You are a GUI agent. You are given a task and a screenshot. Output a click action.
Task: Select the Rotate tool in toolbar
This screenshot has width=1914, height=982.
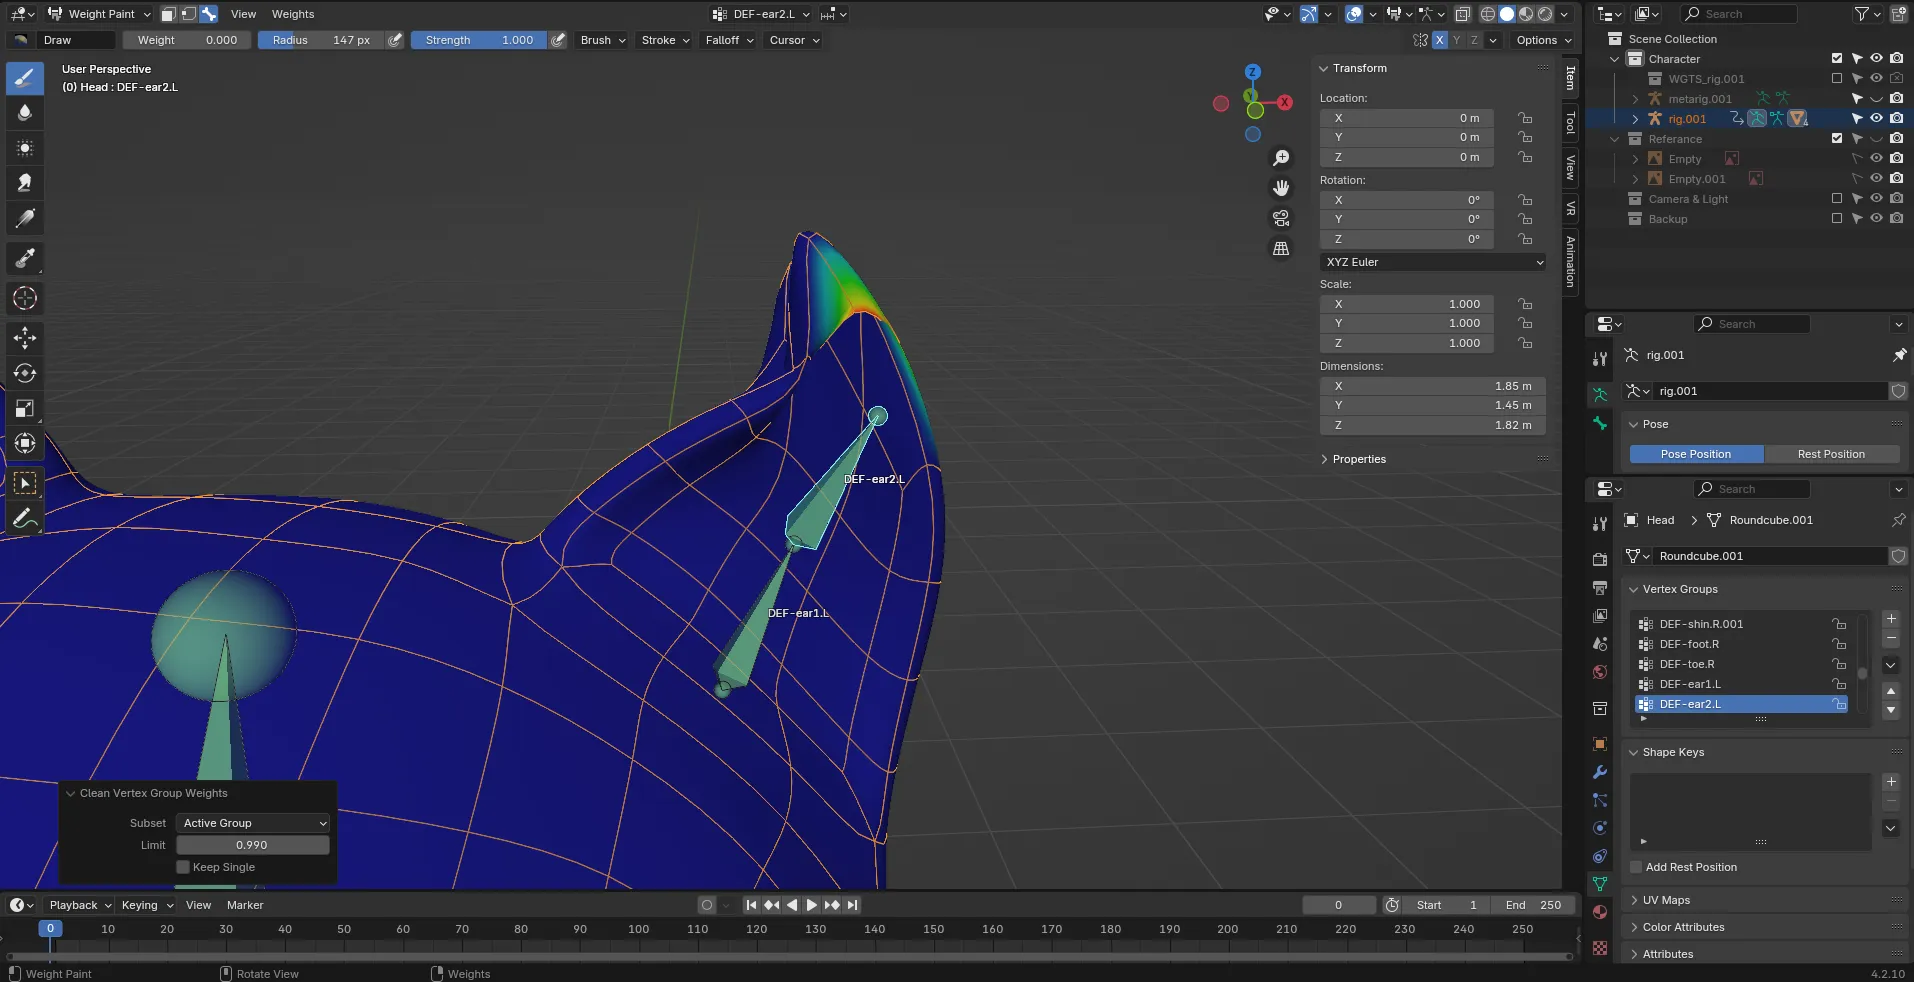point(25,373)
